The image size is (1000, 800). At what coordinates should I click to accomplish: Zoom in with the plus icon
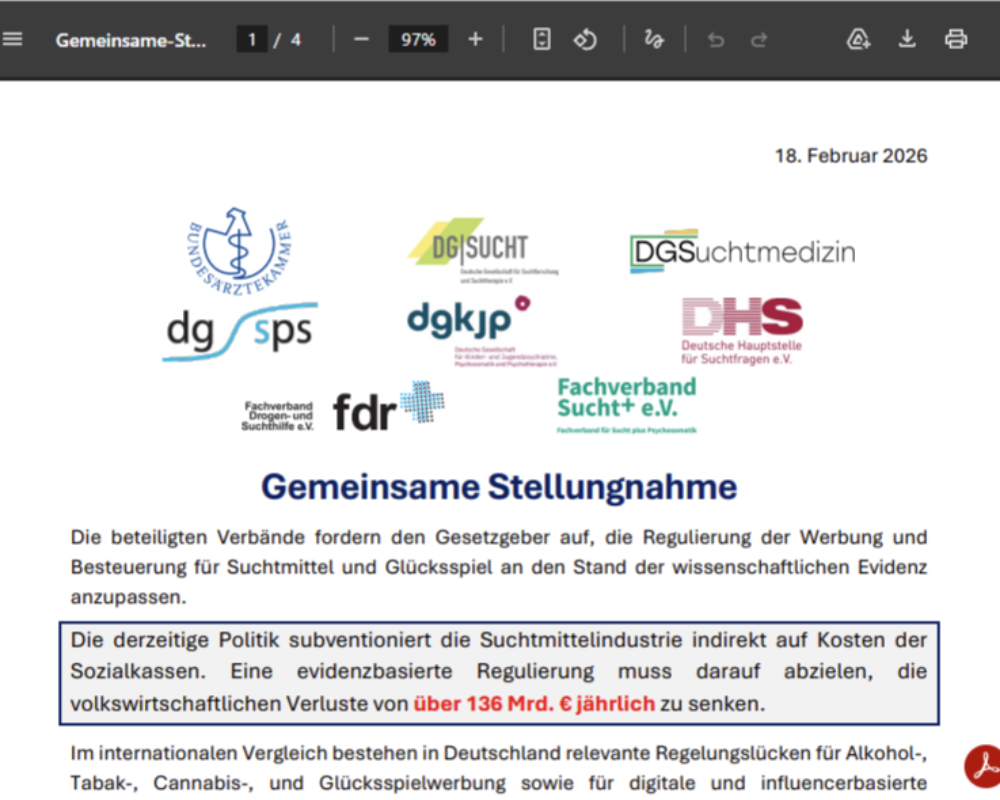point(475,39)
